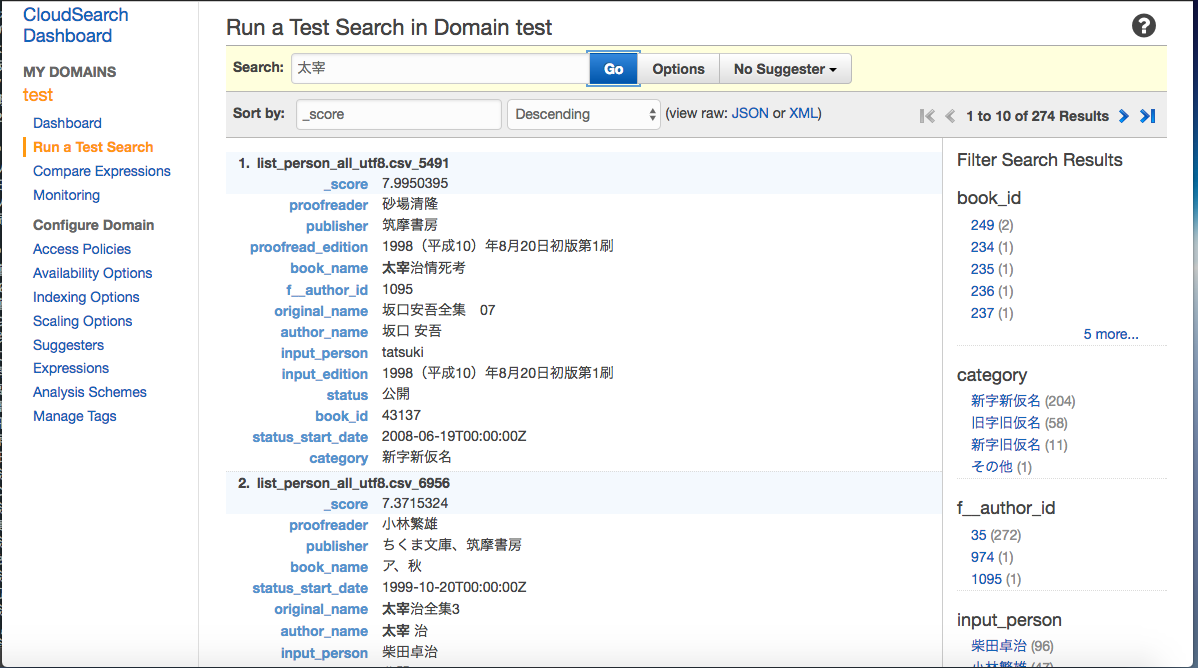The width and height of the screenshot is (1198, 668).
Task: Click status_start_date value 1999-10-20T00:00:00Z
Action: click(454, 588)
